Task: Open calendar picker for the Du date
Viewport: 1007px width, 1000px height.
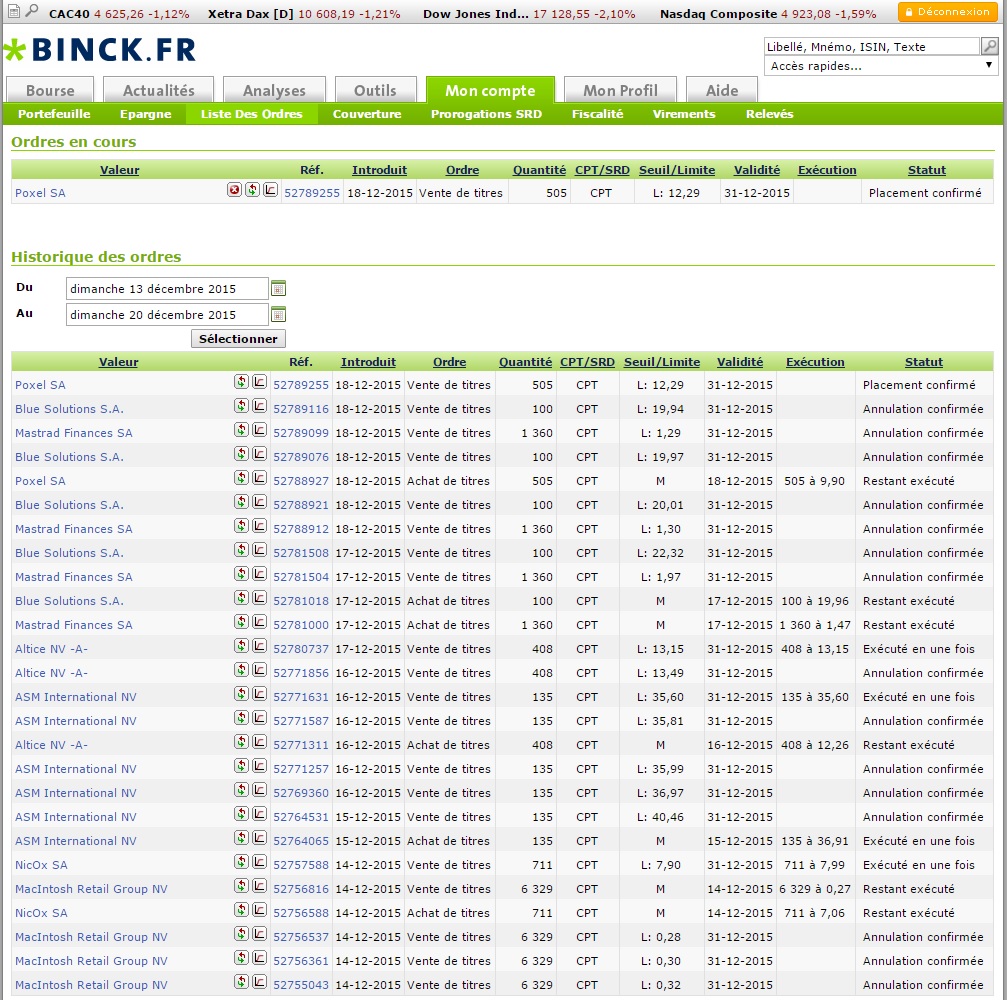Action: [x=279, y=289]
